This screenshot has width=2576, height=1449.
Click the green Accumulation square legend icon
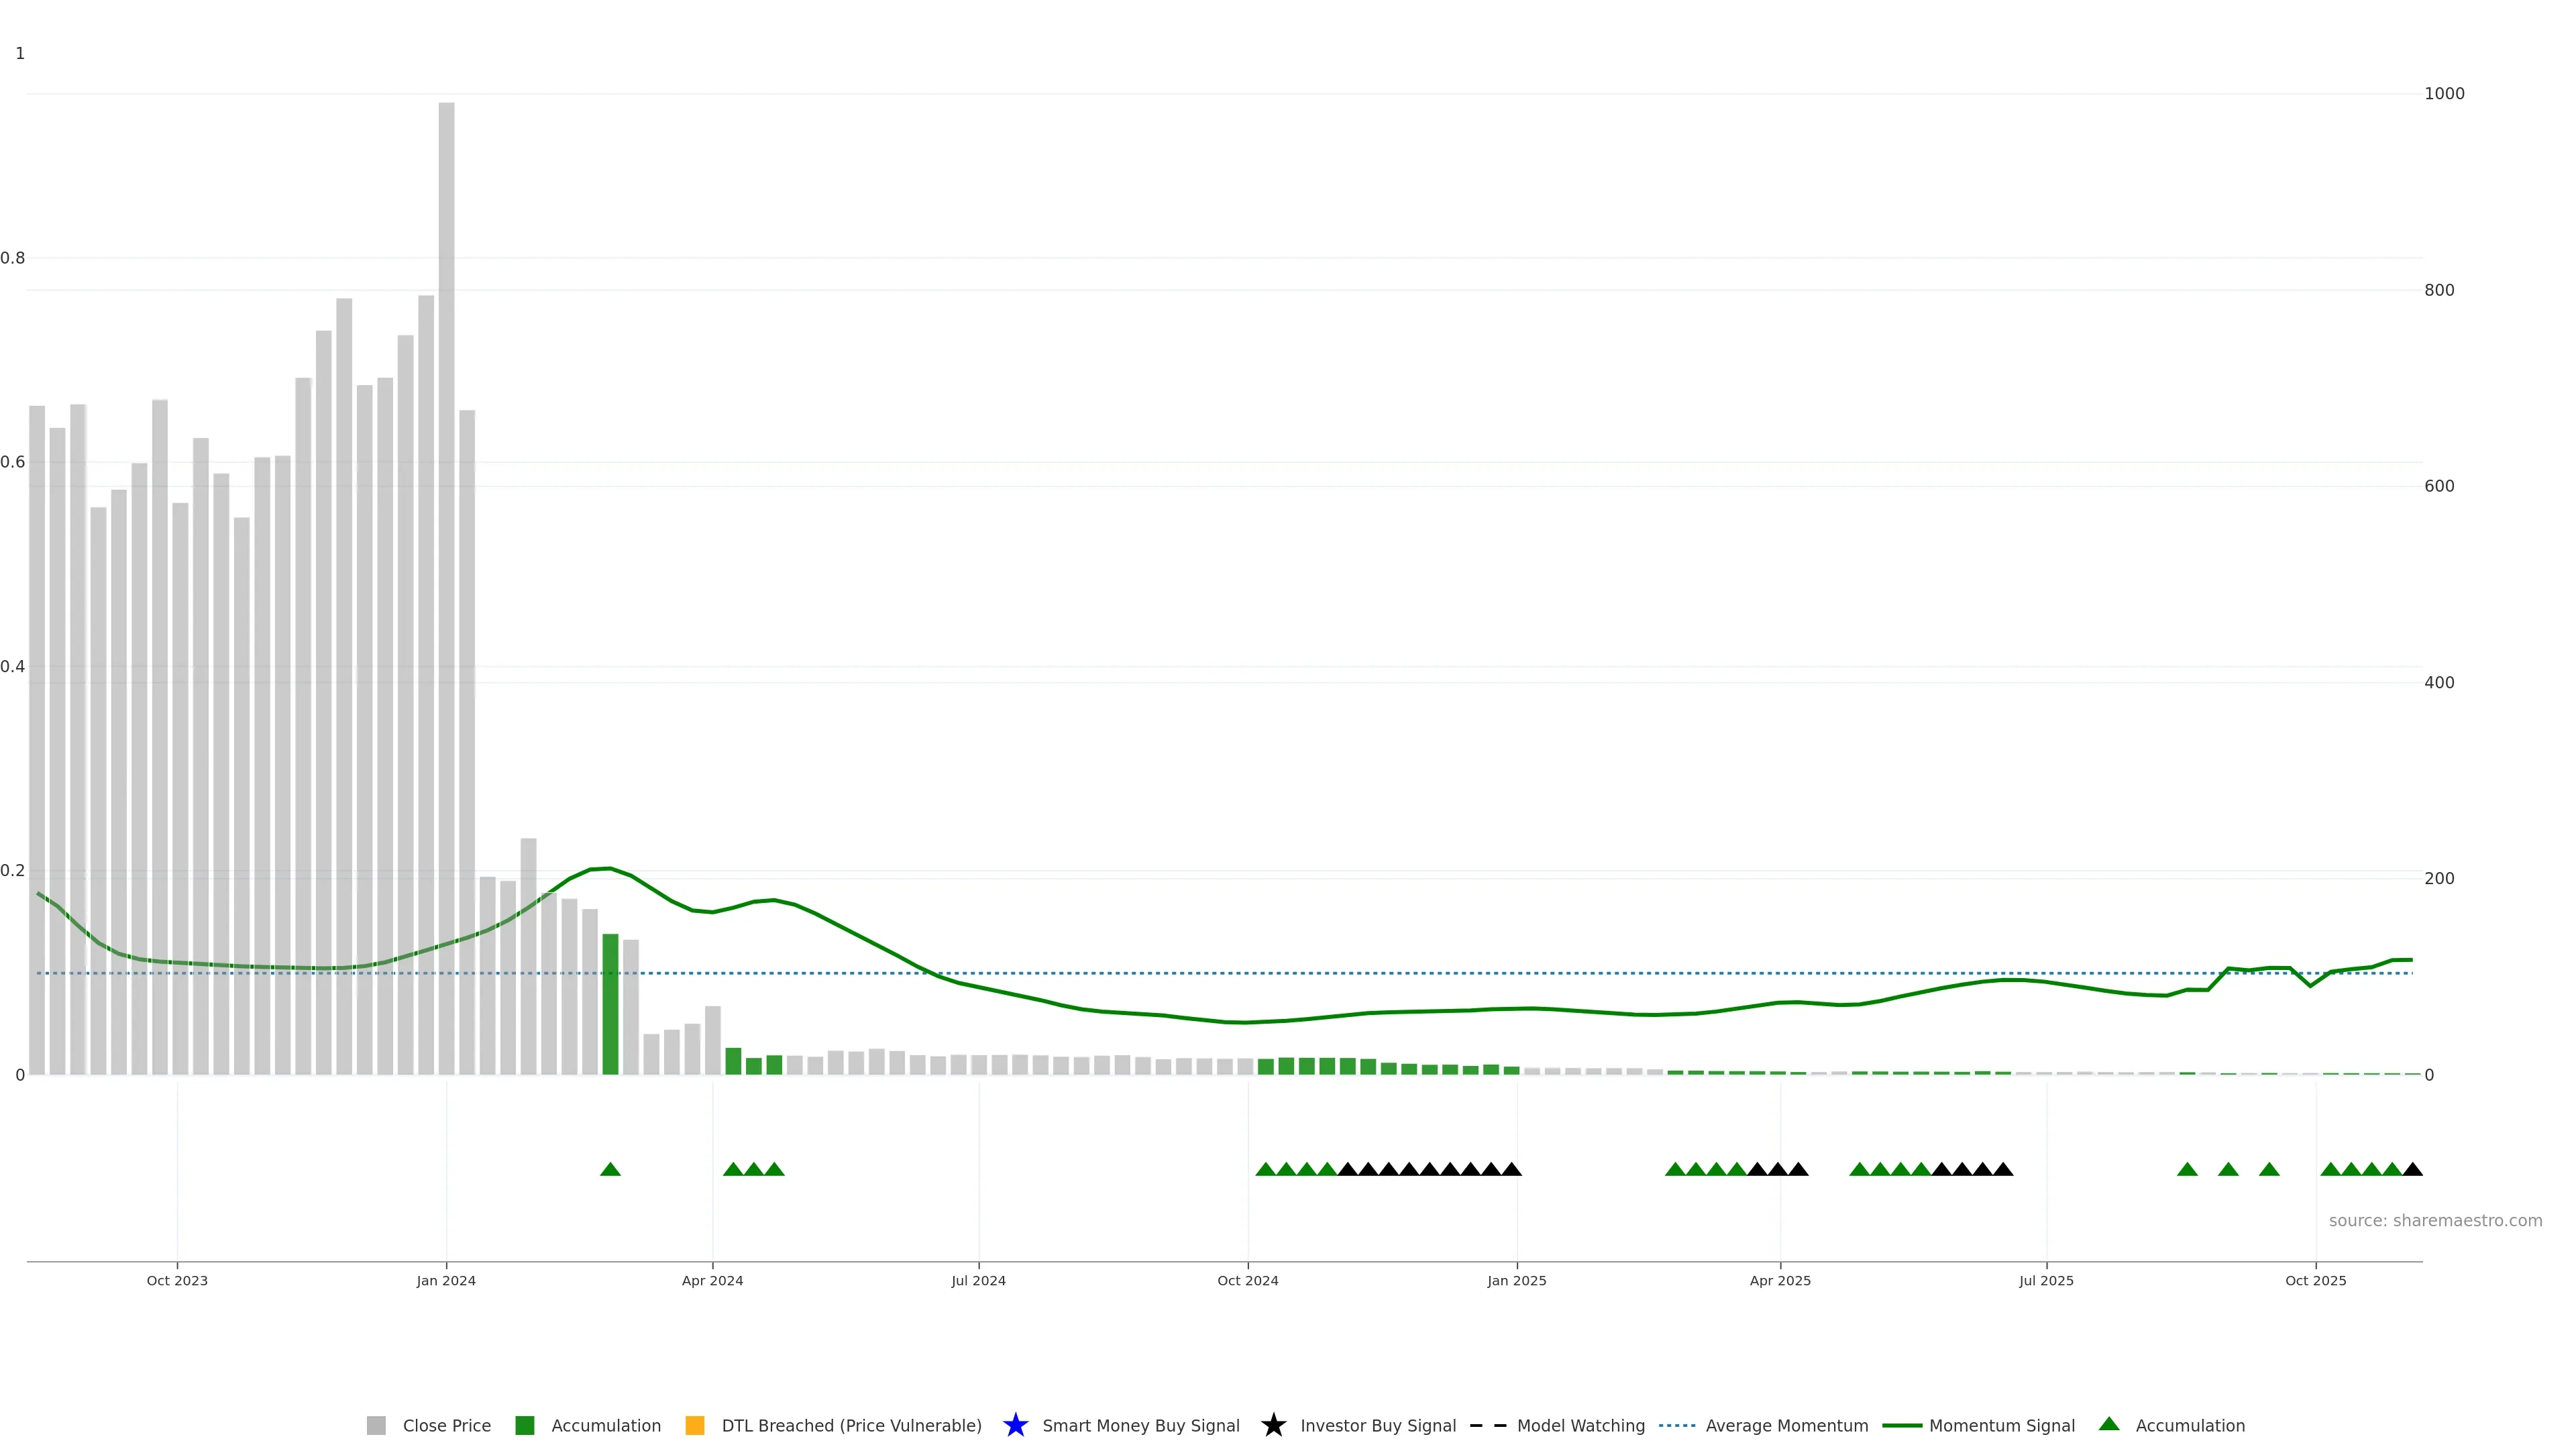[x=524, y=1425]
